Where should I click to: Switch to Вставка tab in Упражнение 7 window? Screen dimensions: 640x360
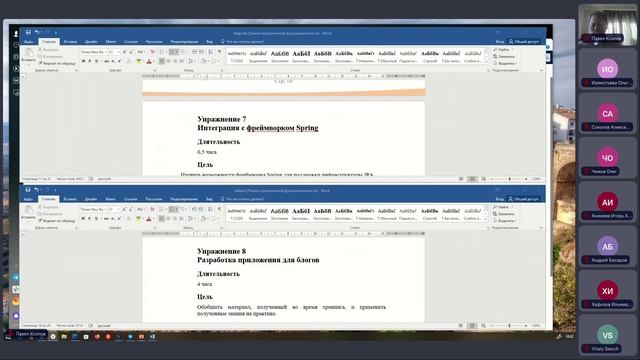coord(70,42)
